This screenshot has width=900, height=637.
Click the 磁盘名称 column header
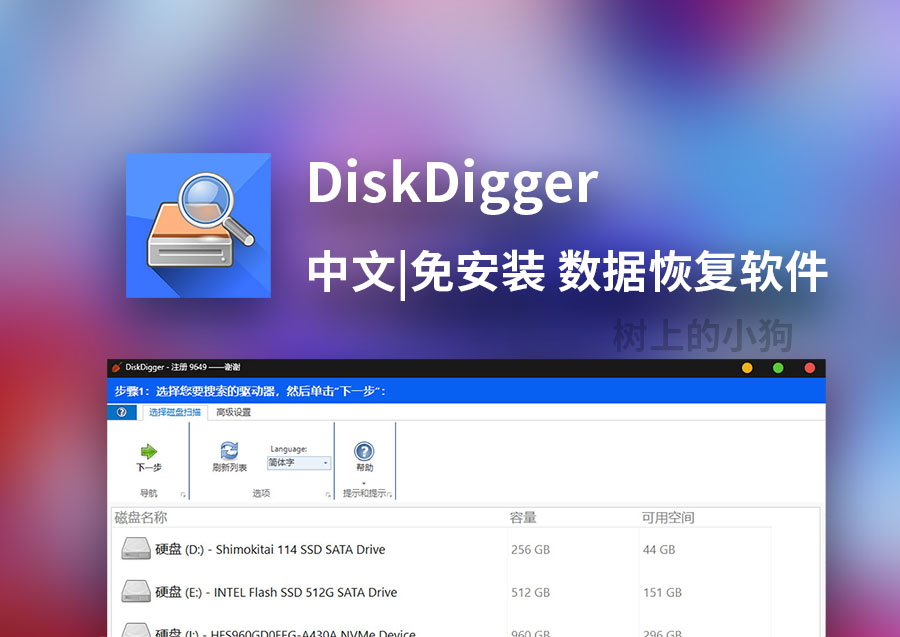(140, 517)
